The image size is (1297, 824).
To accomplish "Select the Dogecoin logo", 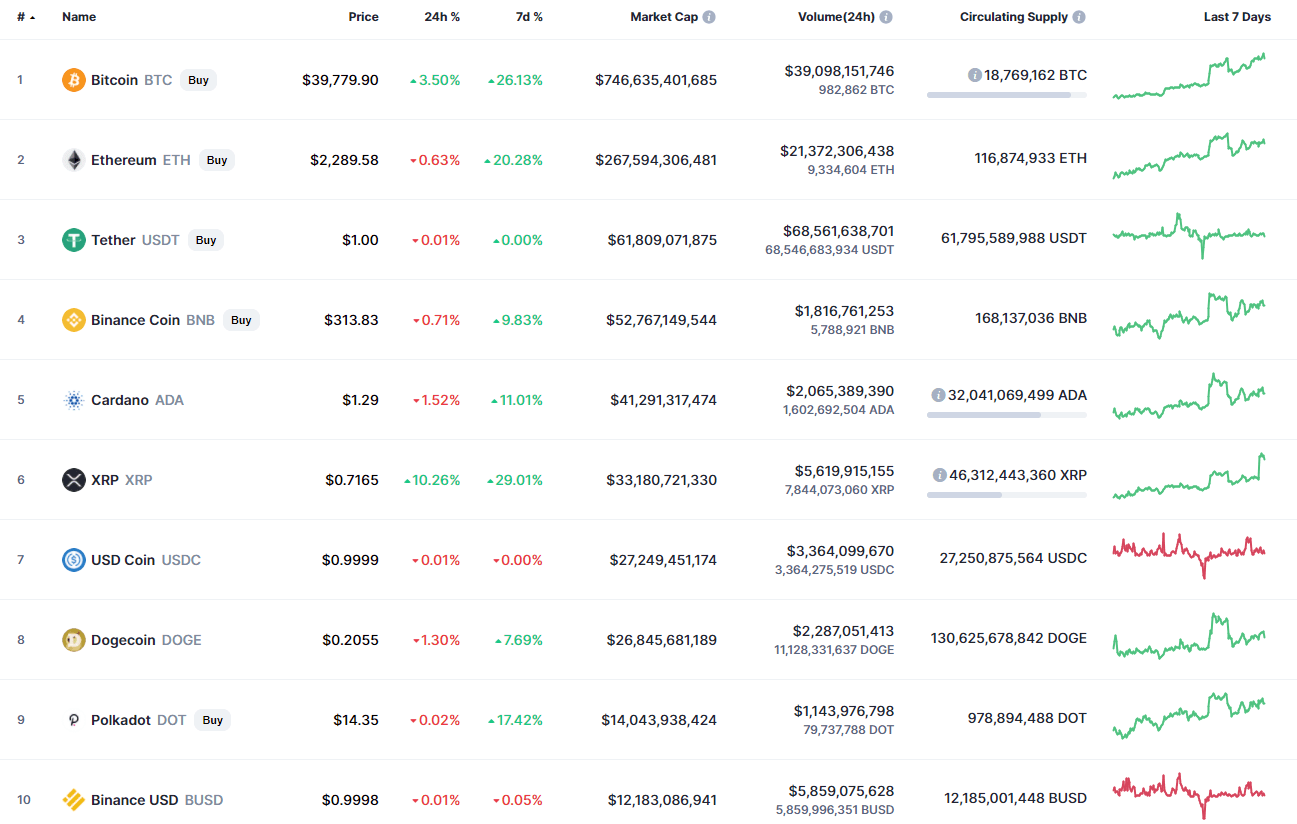I will [73, 640].
